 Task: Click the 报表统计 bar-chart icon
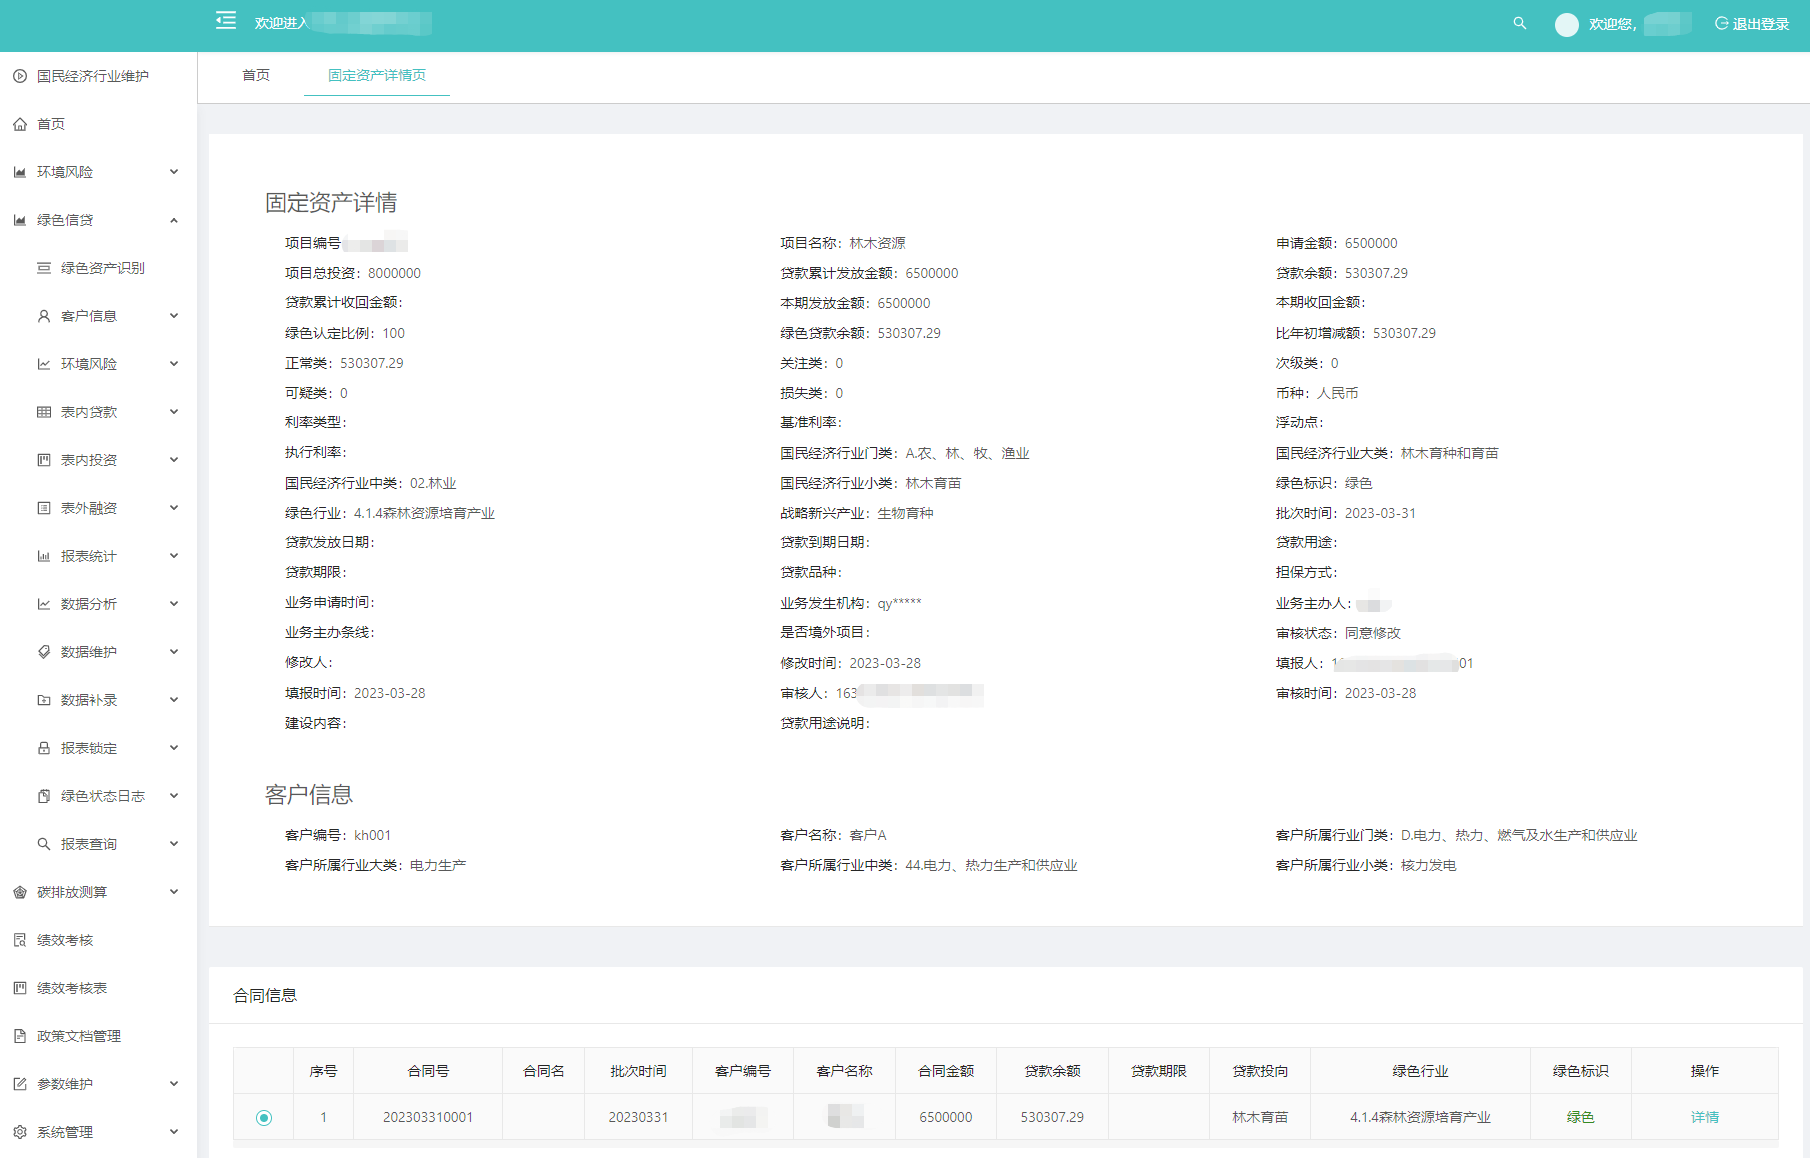click(x=44, y=556)
